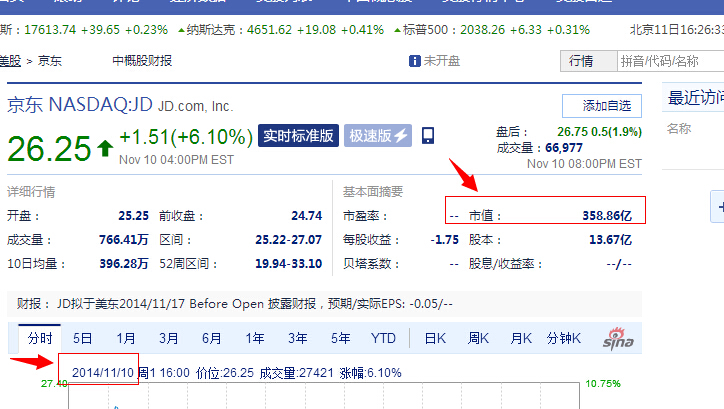Click 京东 breadcrumb link
This screenshot has width=724, height=409.
click(x=50, y=61)
